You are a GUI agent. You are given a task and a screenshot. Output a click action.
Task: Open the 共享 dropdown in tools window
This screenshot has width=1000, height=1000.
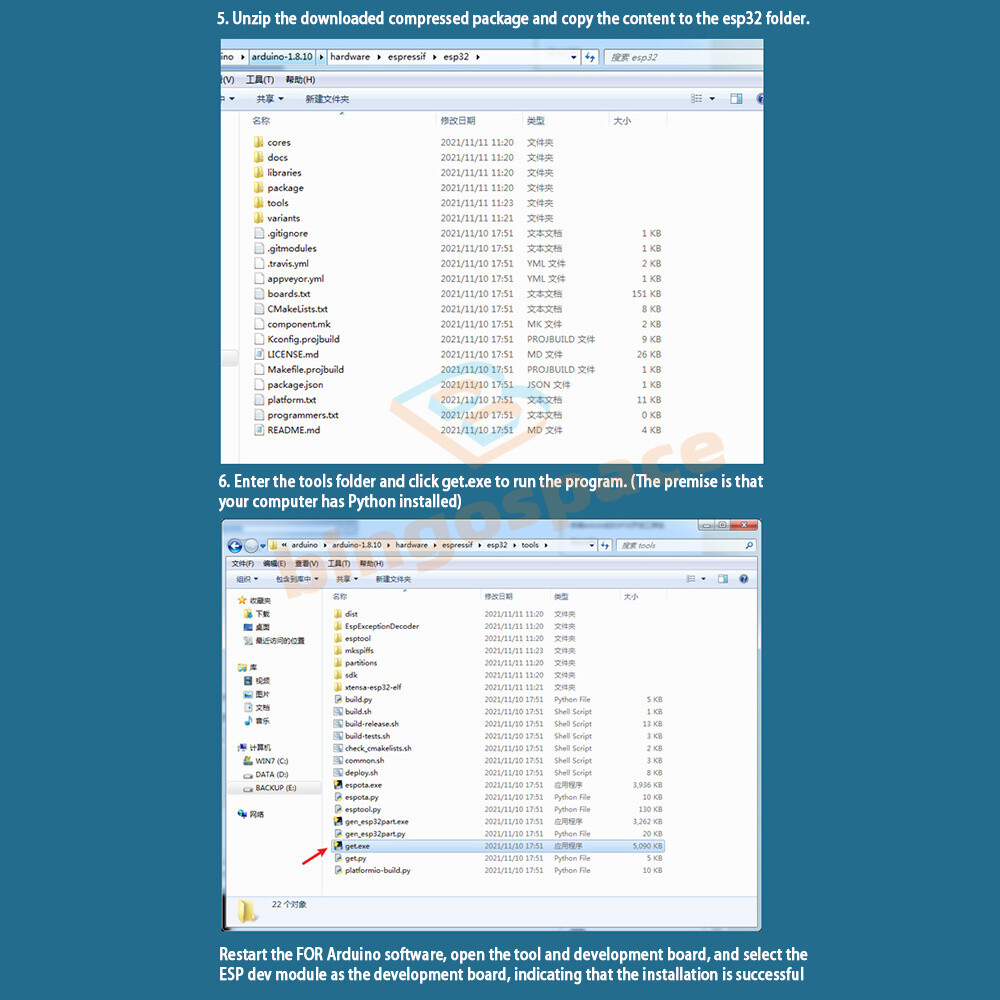pyautogui.click(x=347, y=579)
